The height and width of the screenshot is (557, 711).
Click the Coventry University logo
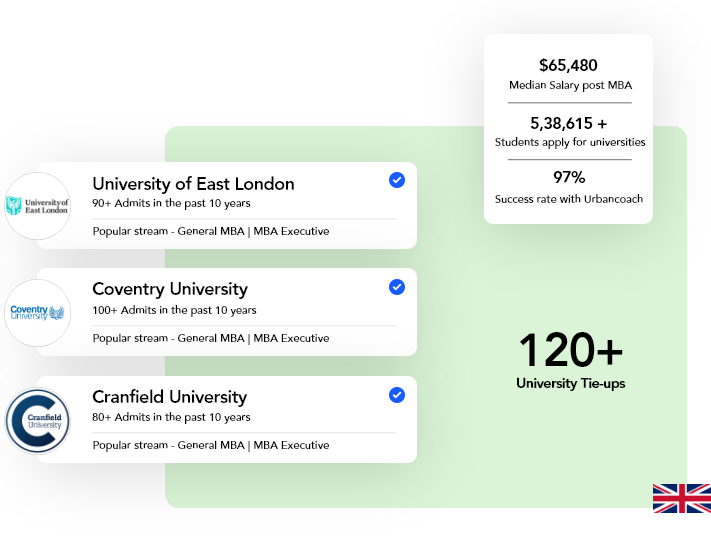coord(38,313)
